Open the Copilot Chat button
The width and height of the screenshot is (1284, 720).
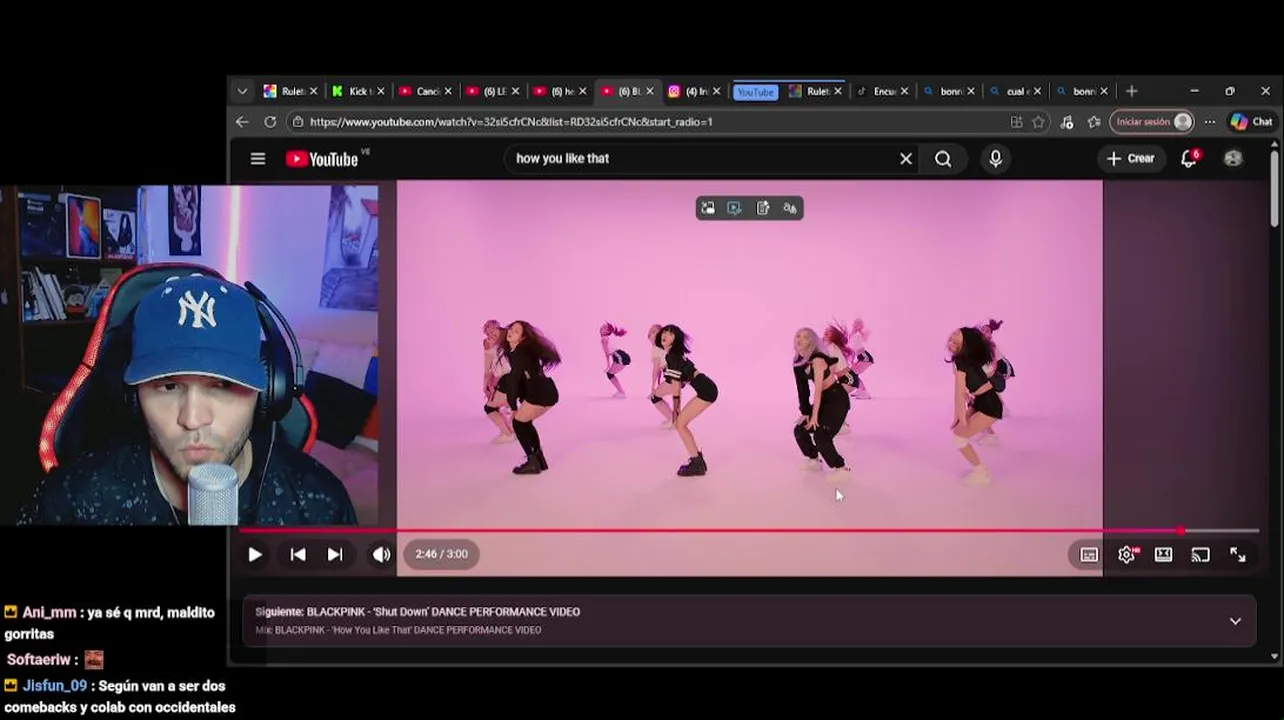click(1251, 122)
